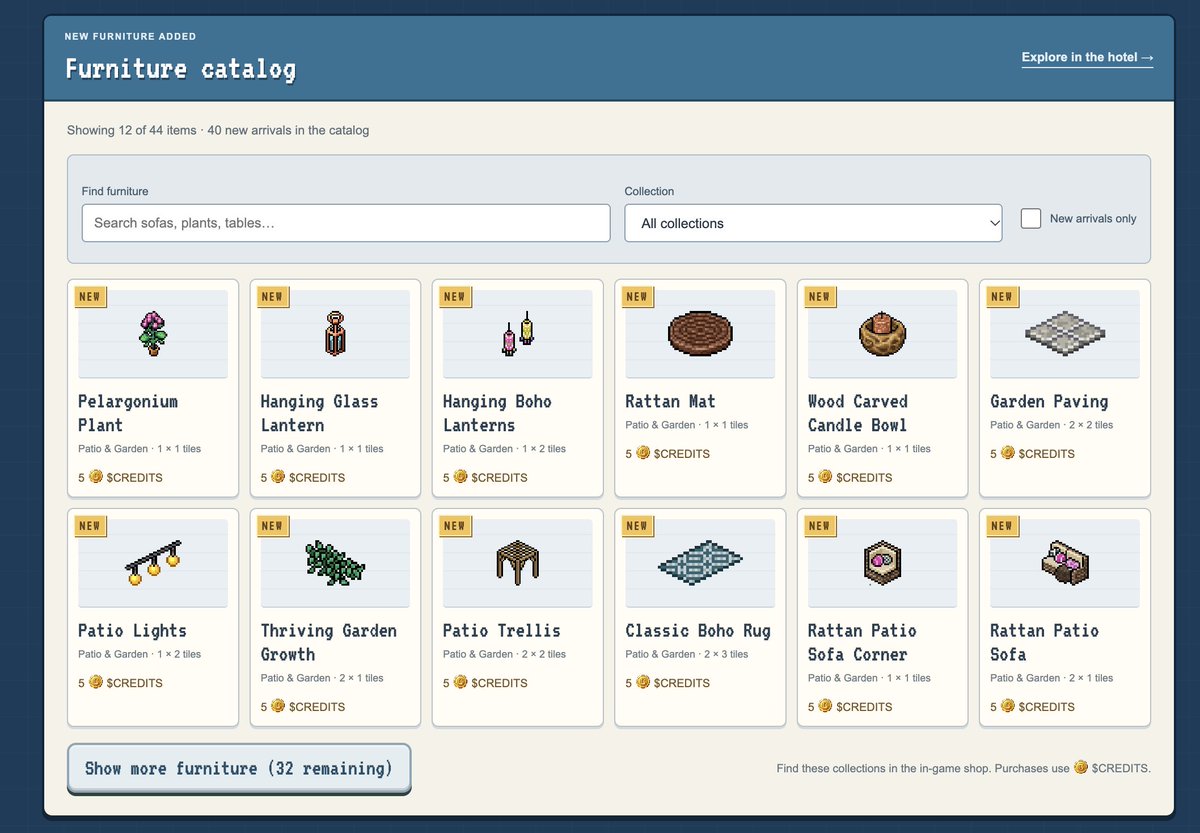
Task: Click the coin icon on Pelargonium Plant price
Action: 96,477
